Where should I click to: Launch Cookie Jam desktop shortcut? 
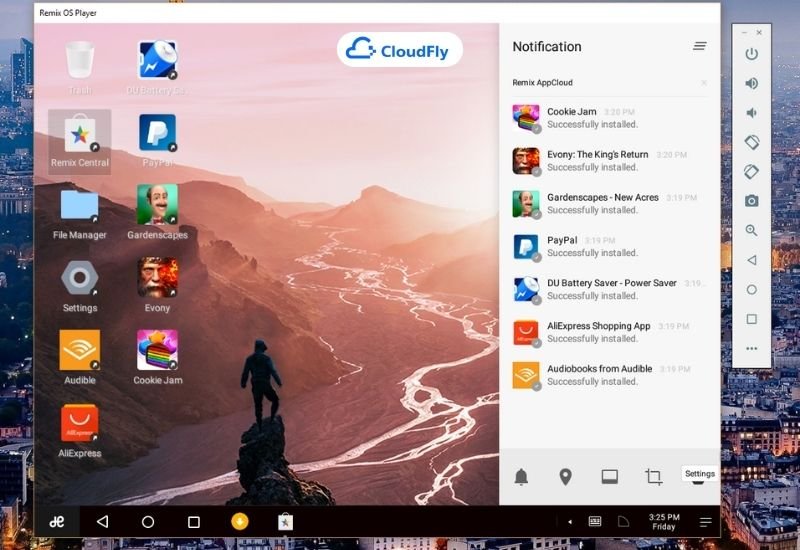point(157,350)
